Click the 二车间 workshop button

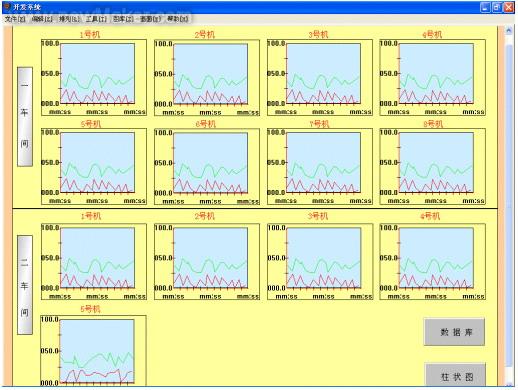coord(25,285)
